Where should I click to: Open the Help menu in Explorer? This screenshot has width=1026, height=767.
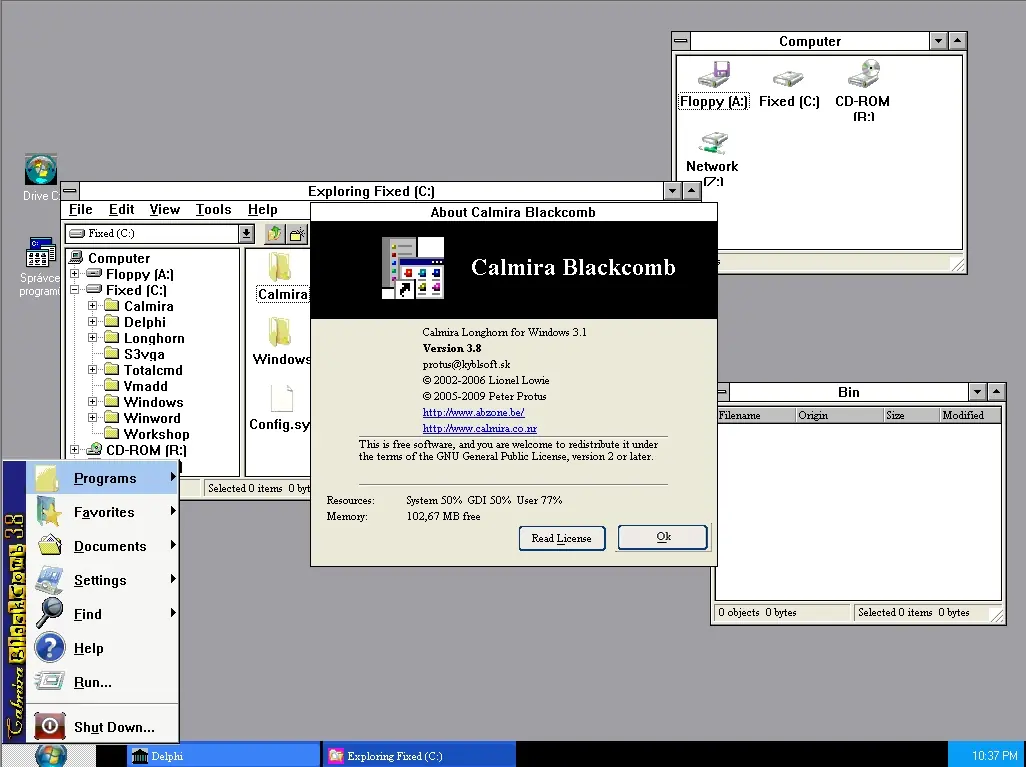(x=262, y=209)
